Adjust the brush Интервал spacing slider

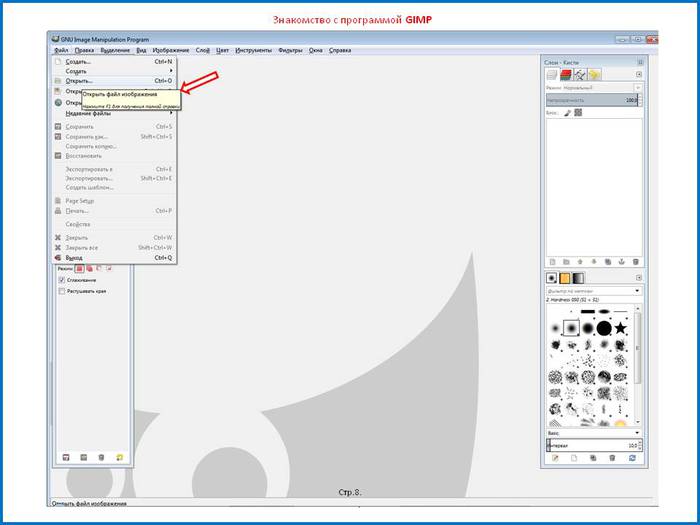click(x=592, y=445)
